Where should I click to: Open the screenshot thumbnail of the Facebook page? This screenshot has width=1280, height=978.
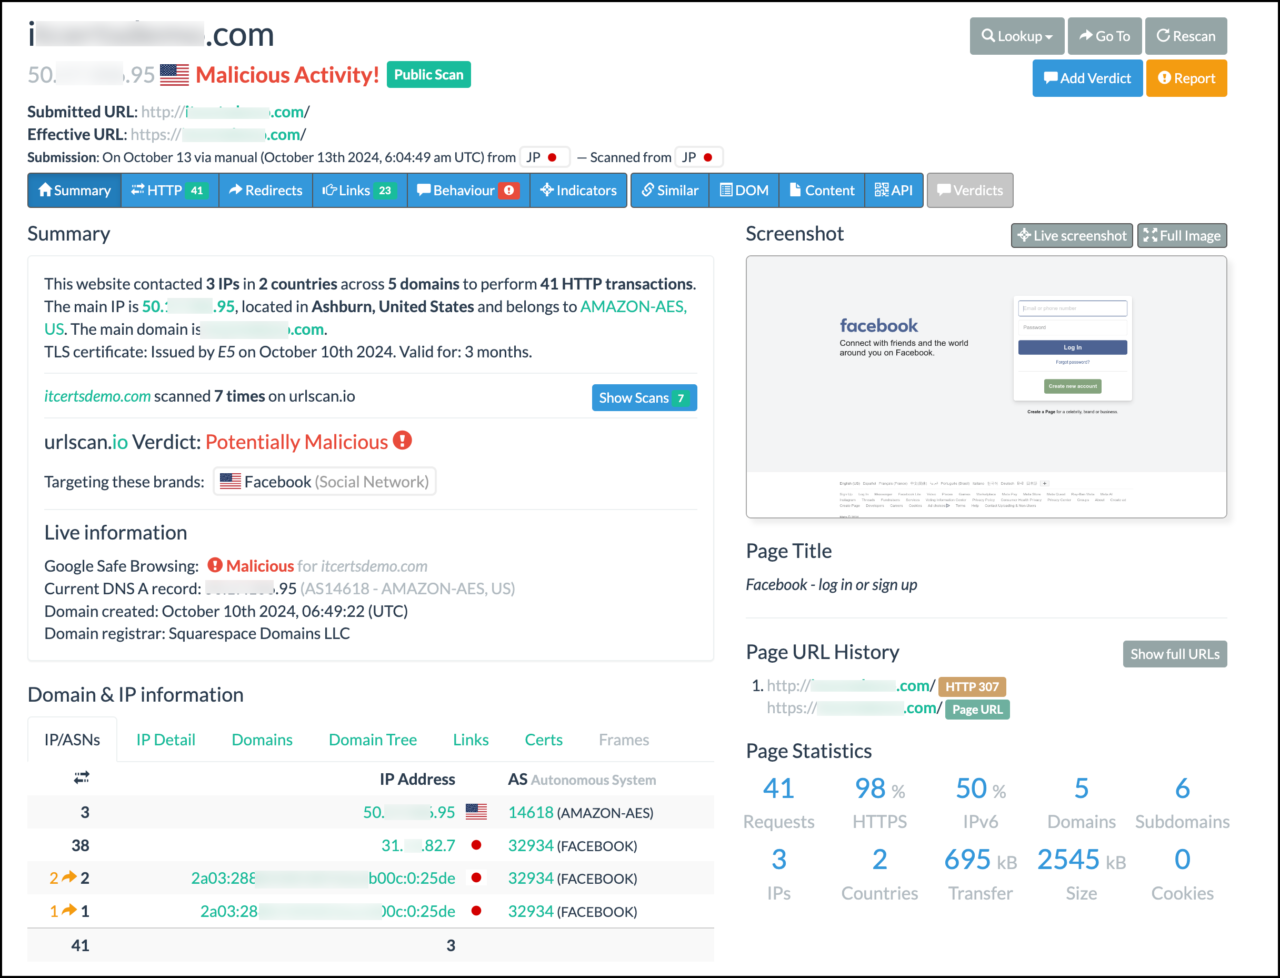(x=985, y=387)
